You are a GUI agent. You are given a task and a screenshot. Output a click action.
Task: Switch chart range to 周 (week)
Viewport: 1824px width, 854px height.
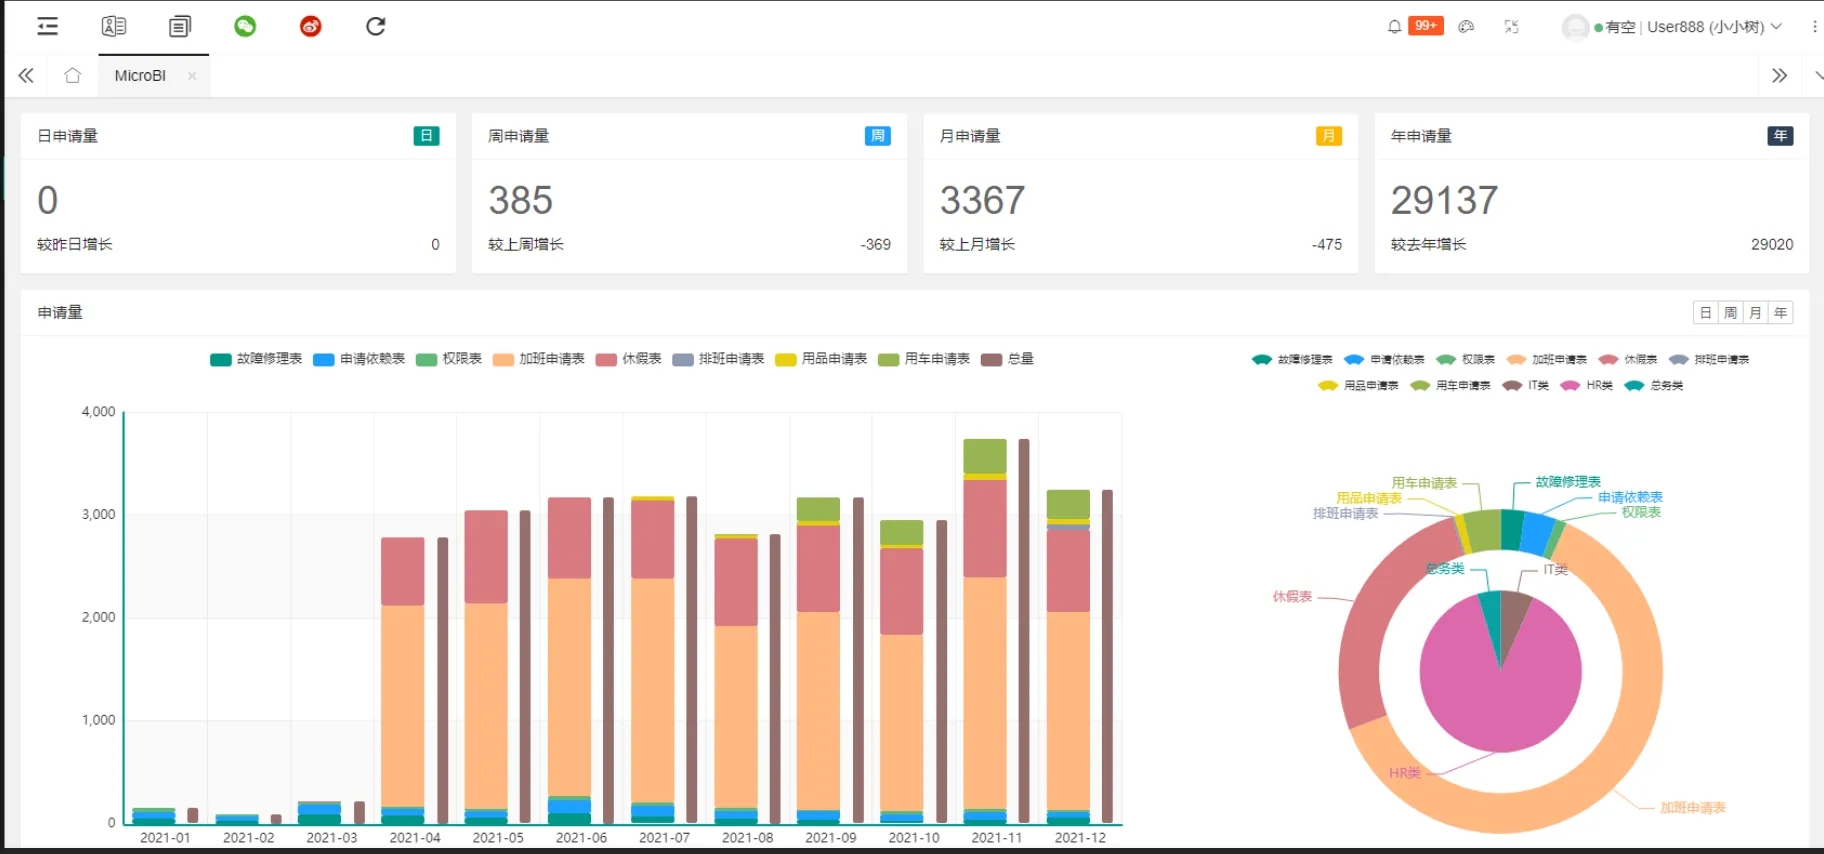[x=1730, y=313]
